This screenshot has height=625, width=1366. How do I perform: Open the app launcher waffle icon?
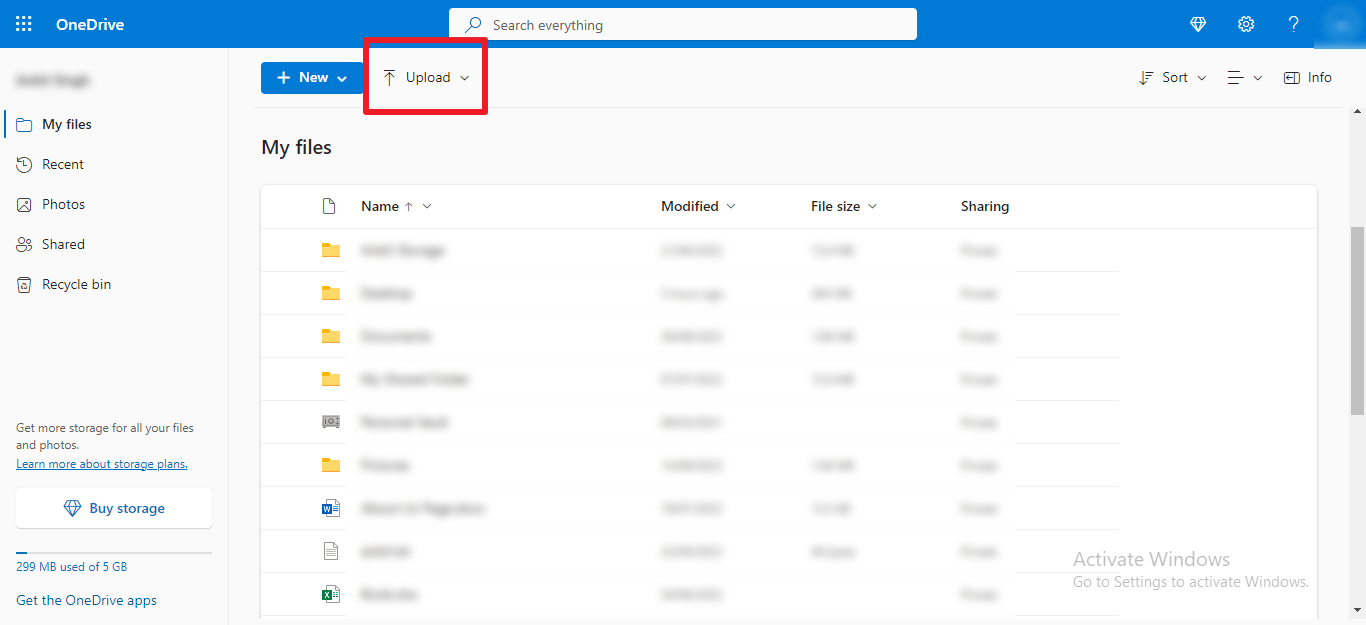(x=23, y=23)
